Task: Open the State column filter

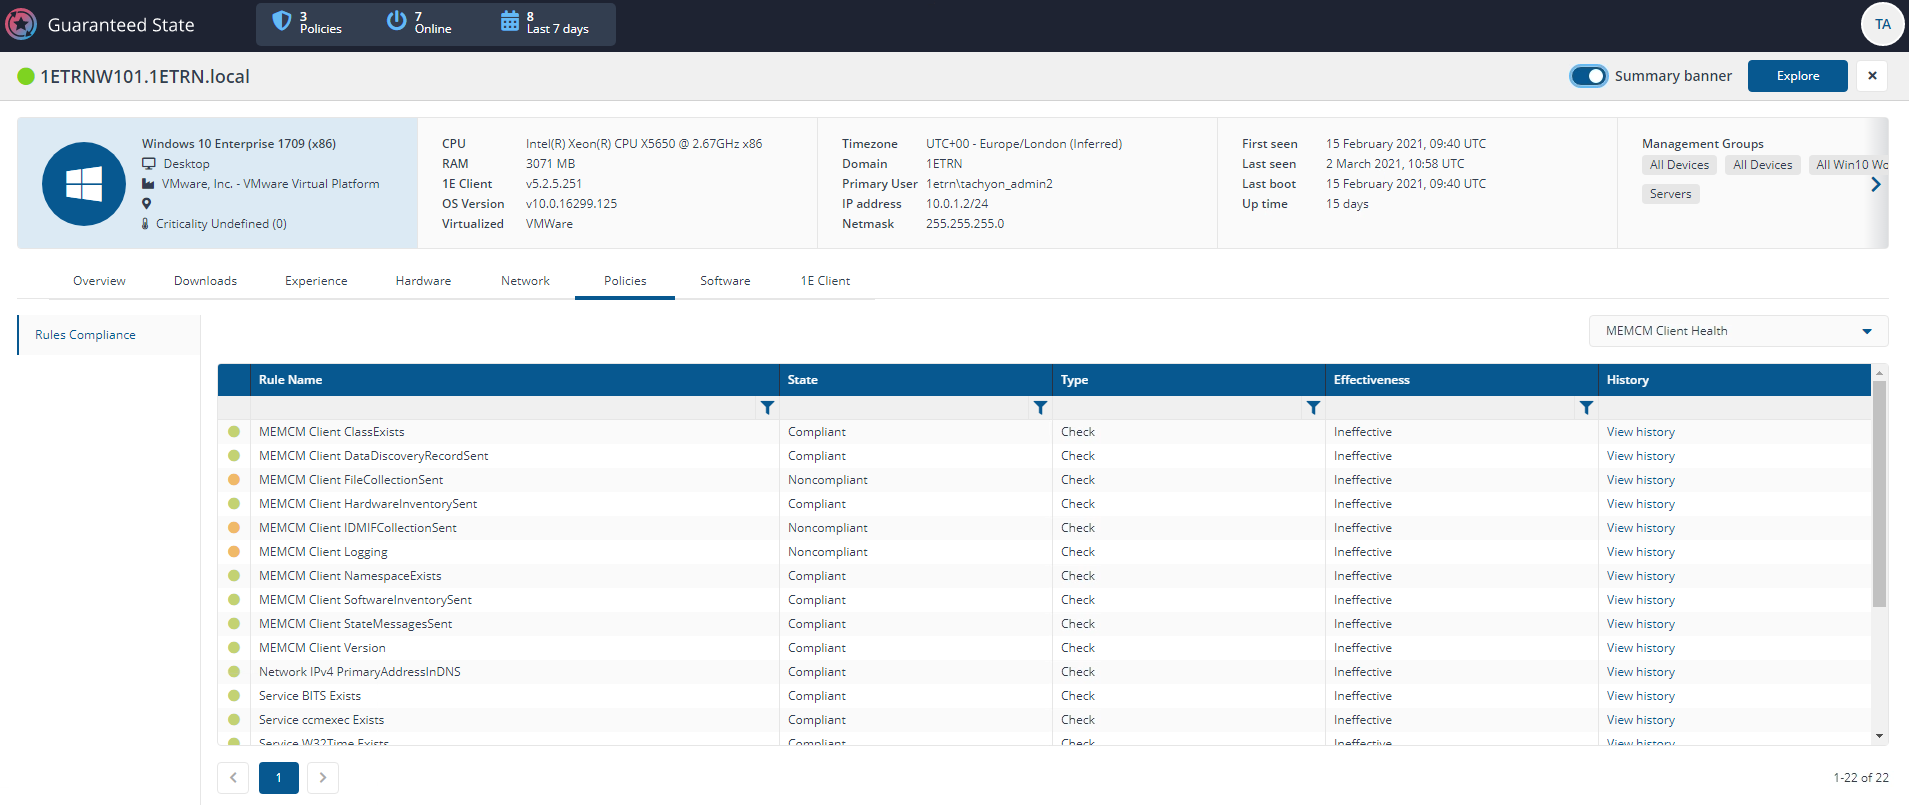Action: pos(1040,408)
